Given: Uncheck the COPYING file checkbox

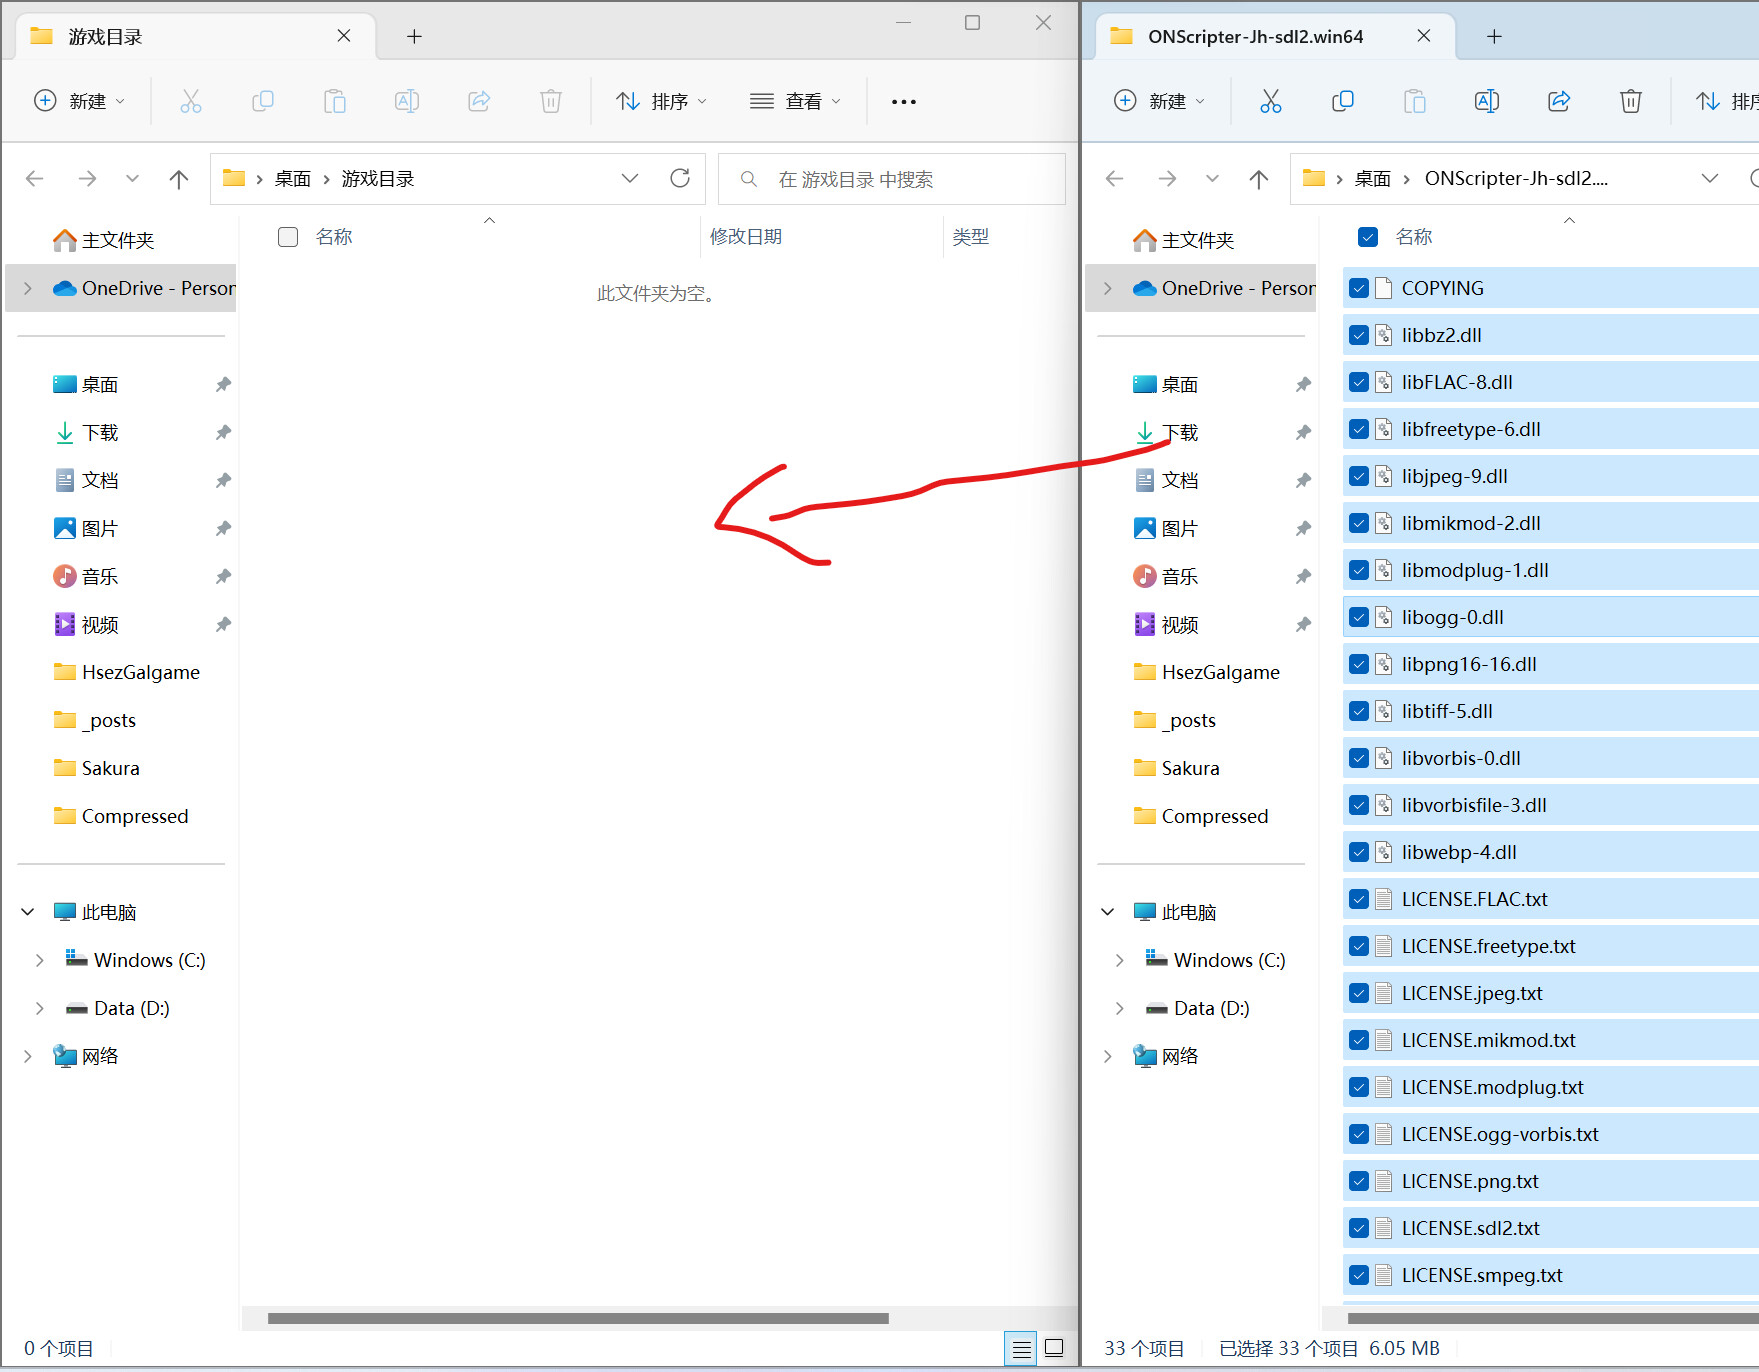Looking at the screenshot, I should pos(1359,288).
